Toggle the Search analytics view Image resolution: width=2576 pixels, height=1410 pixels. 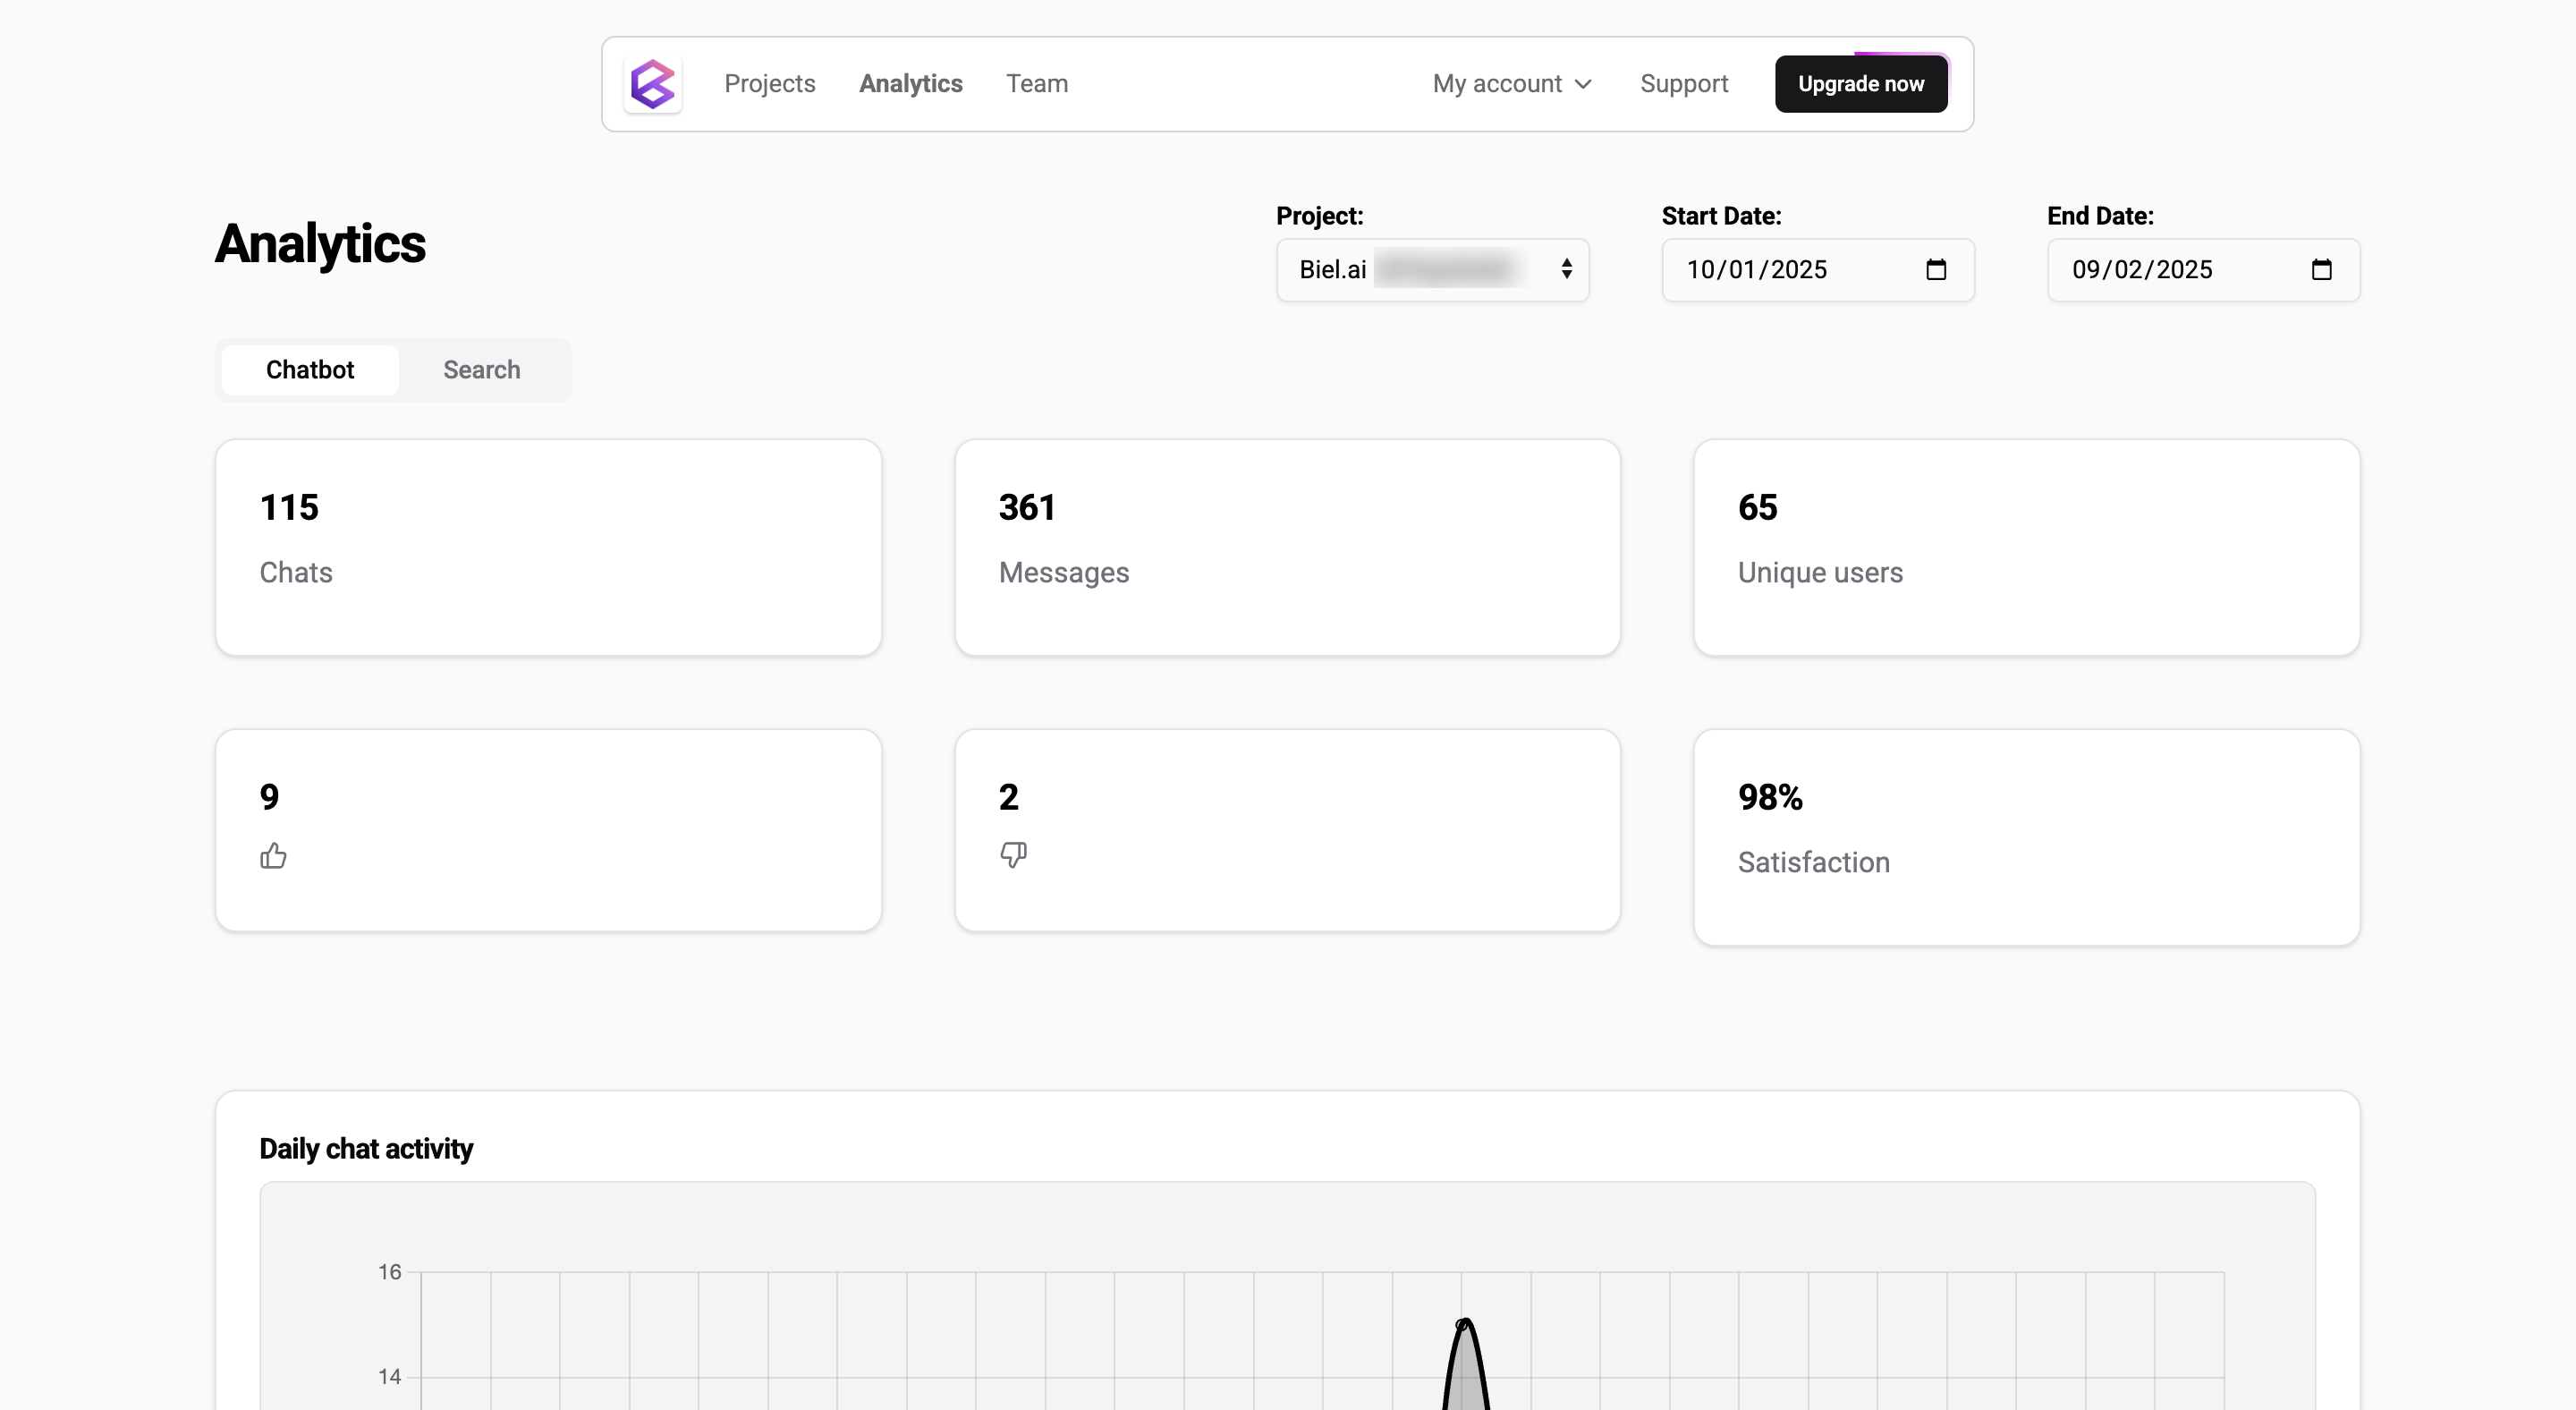pyautogui.click(x=481, y=368)
